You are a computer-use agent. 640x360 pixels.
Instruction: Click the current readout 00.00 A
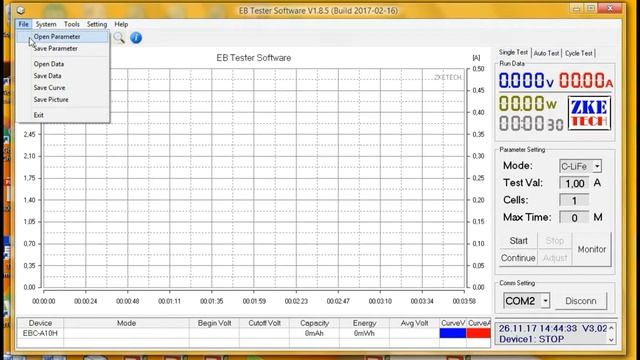pyautogui.click(x=586, y=80)
